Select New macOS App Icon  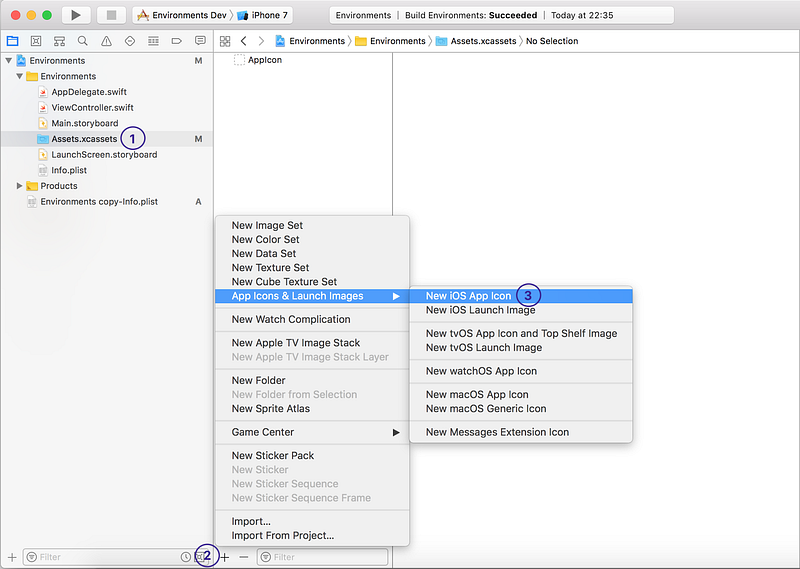click(521, 395)
